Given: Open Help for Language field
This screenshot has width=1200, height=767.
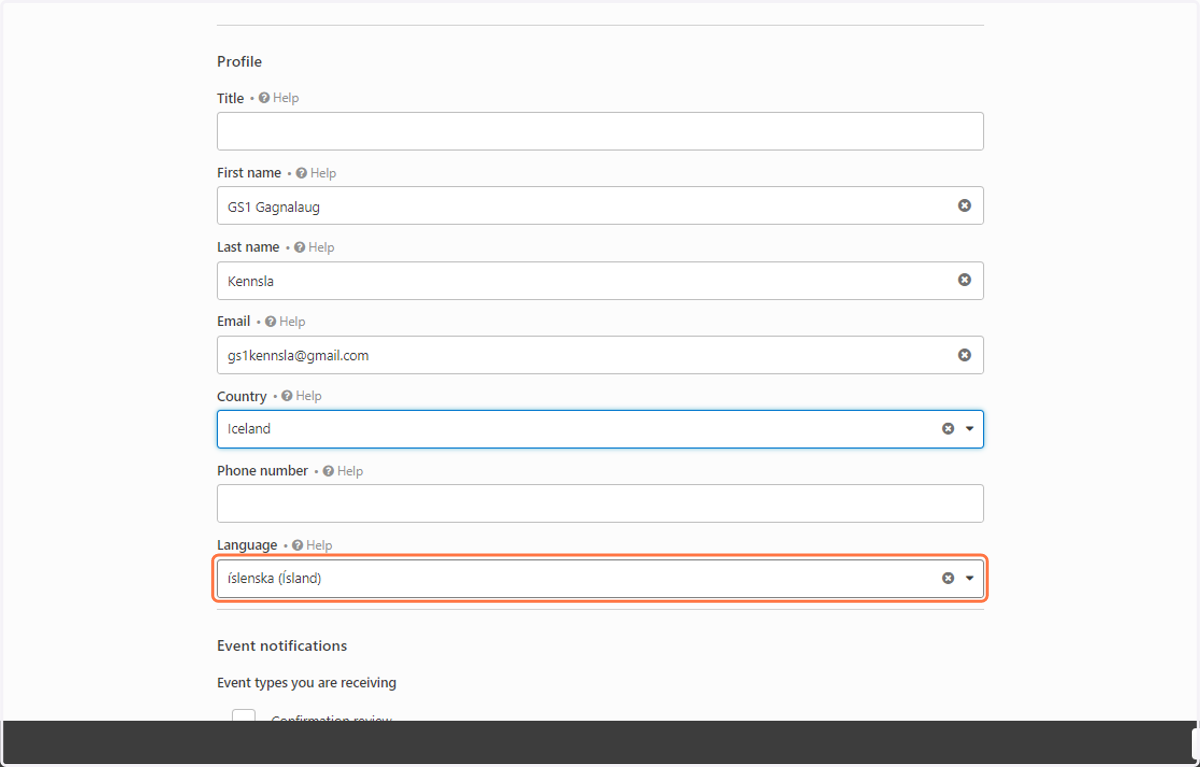Looking at the screenshot, I should coord(312,545).
